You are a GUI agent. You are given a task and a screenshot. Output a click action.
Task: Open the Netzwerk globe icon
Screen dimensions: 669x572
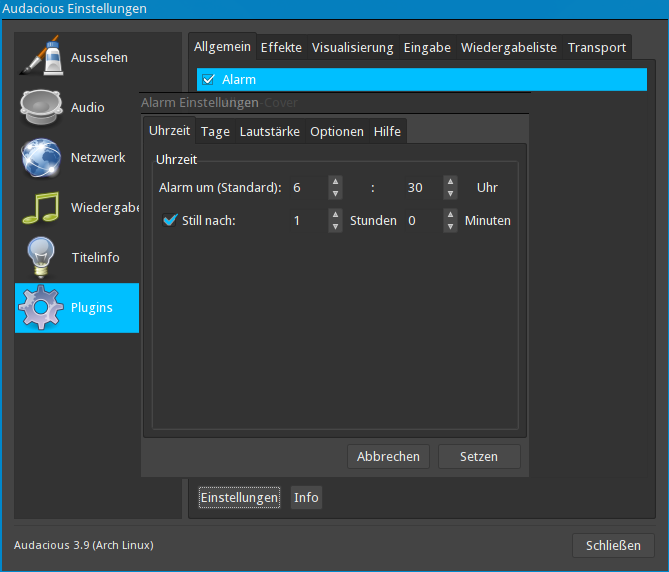tap(41, 157)
